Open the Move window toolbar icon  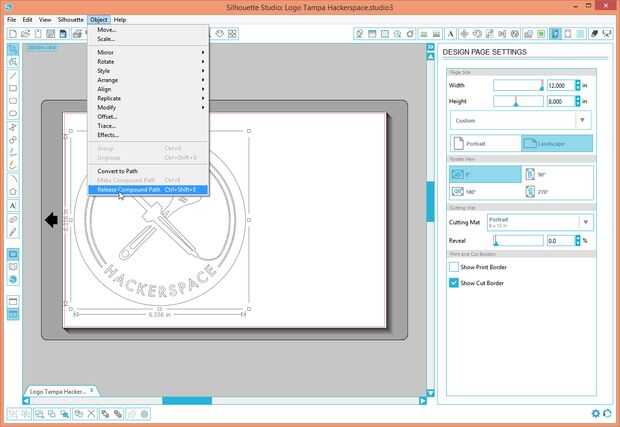[x=464, y=34]
